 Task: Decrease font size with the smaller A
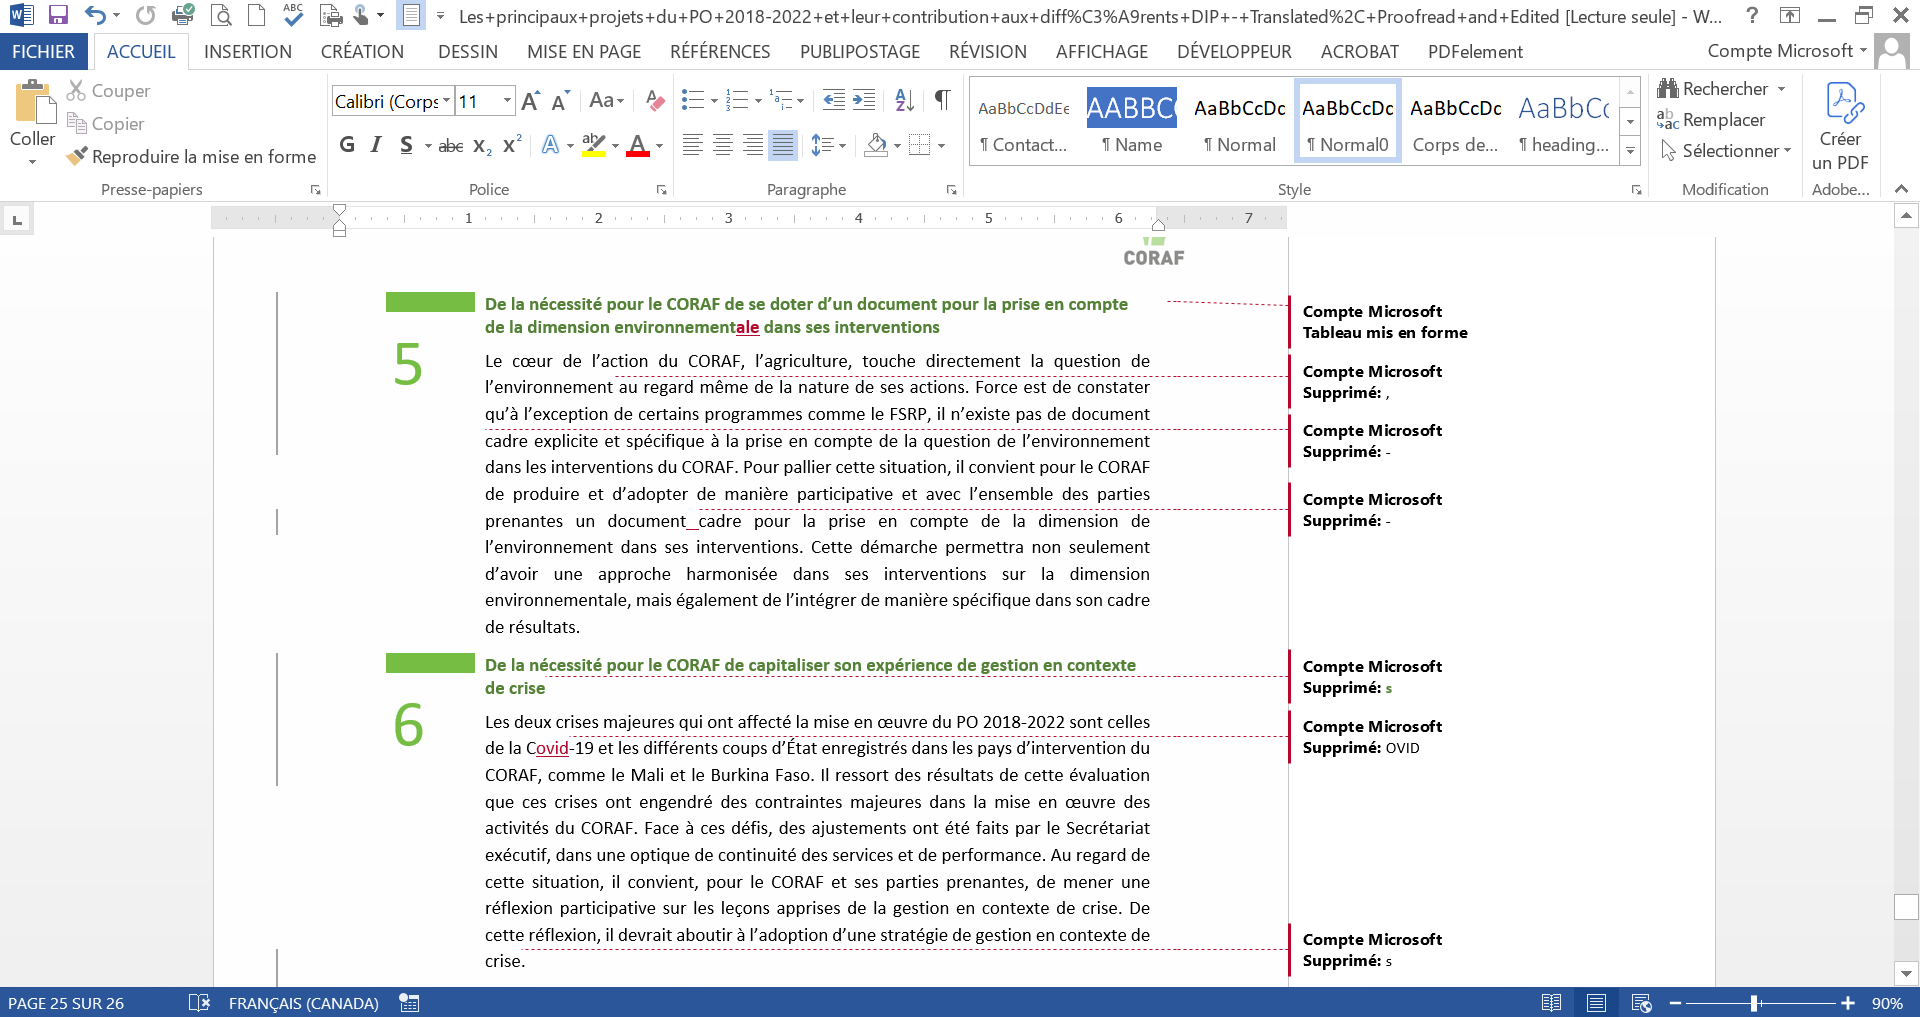(x=560, y=100)
